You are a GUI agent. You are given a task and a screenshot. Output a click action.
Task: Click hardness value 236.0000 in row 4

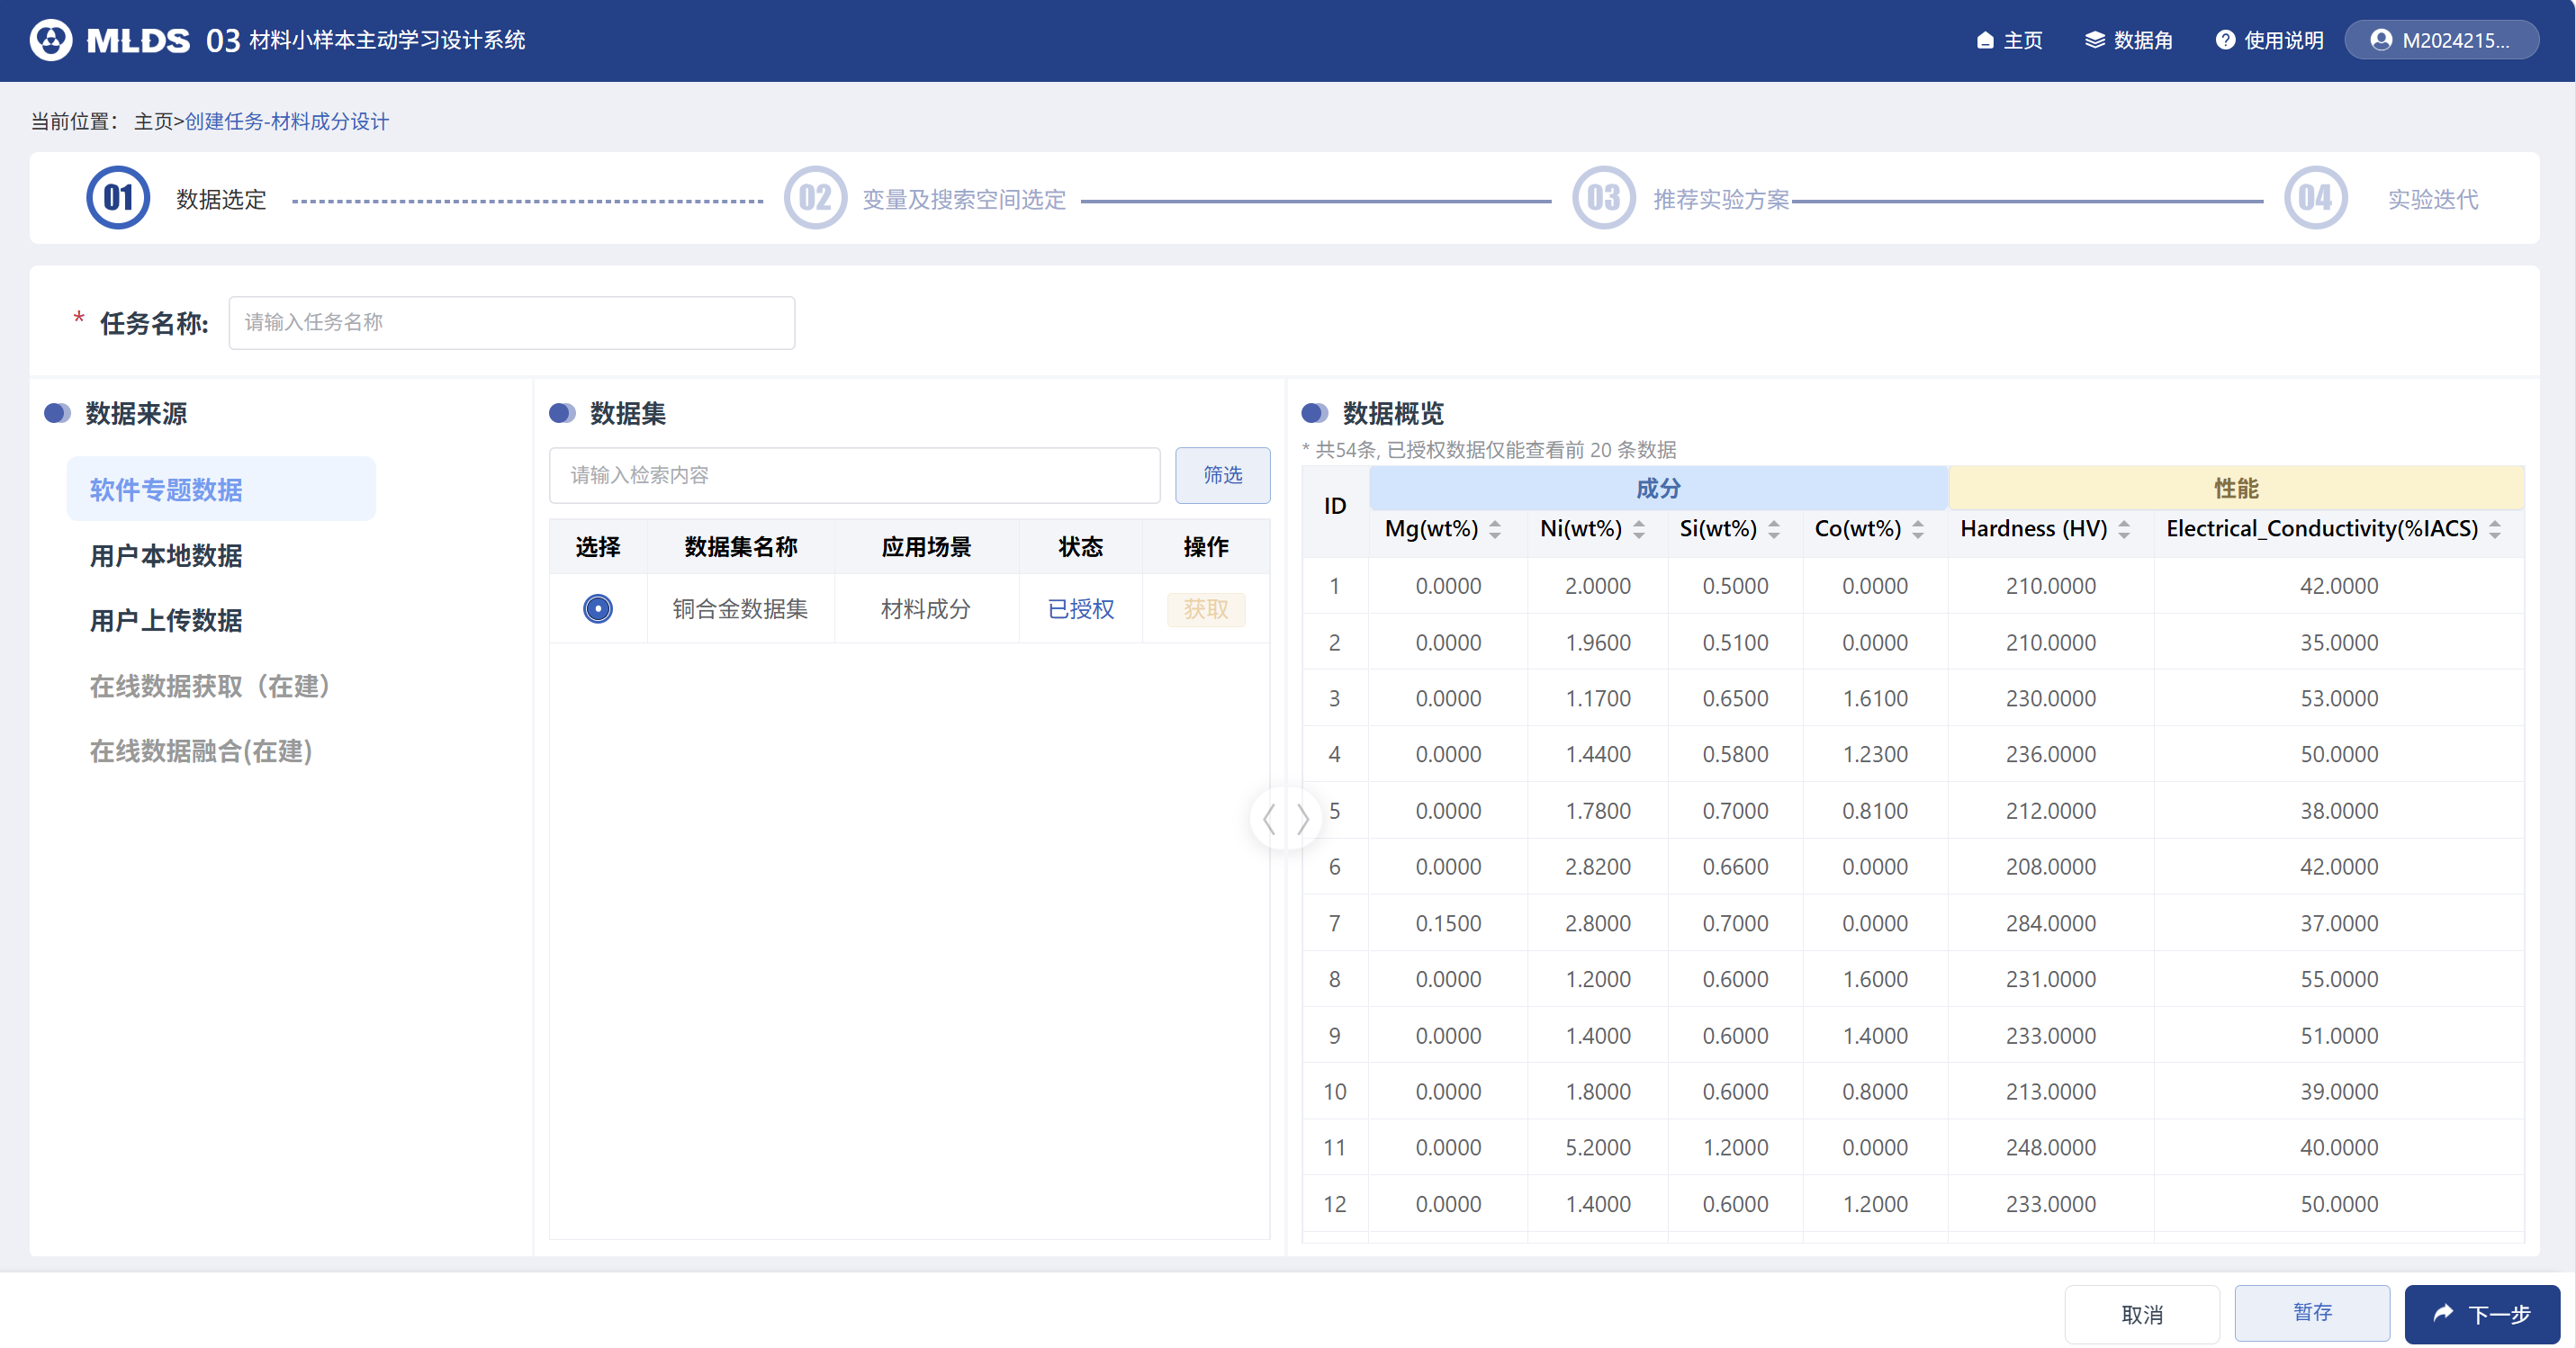coord(2050,754)
